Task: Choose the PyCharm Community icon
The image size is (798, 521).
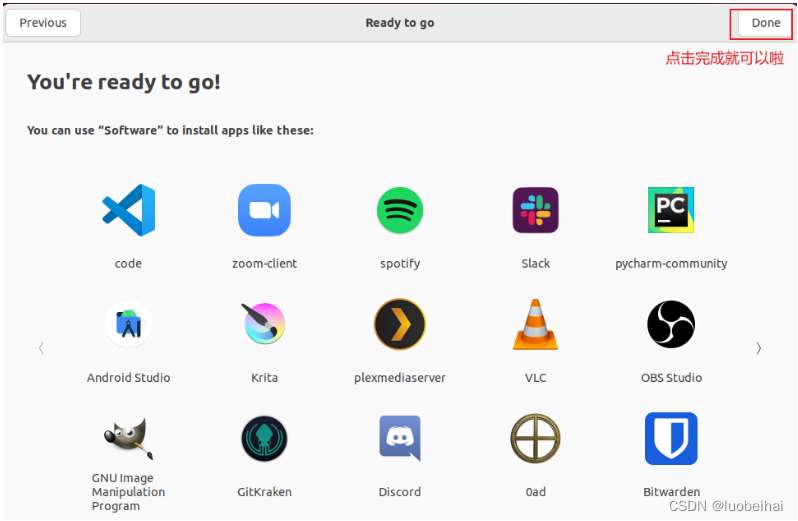Action: tap(671, 210)
